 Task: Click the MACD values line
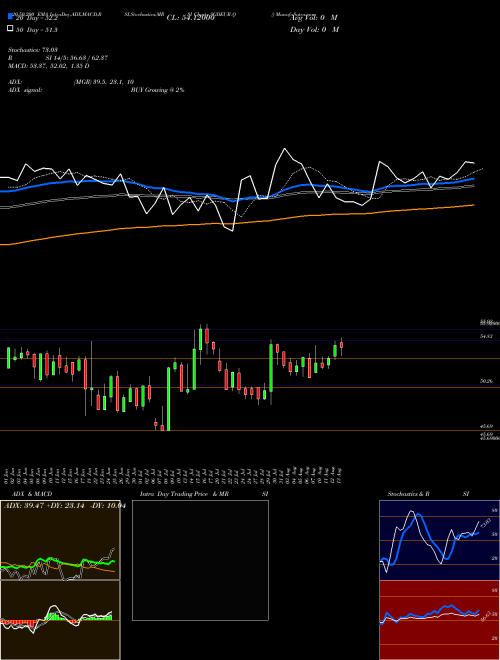(48, 66)
